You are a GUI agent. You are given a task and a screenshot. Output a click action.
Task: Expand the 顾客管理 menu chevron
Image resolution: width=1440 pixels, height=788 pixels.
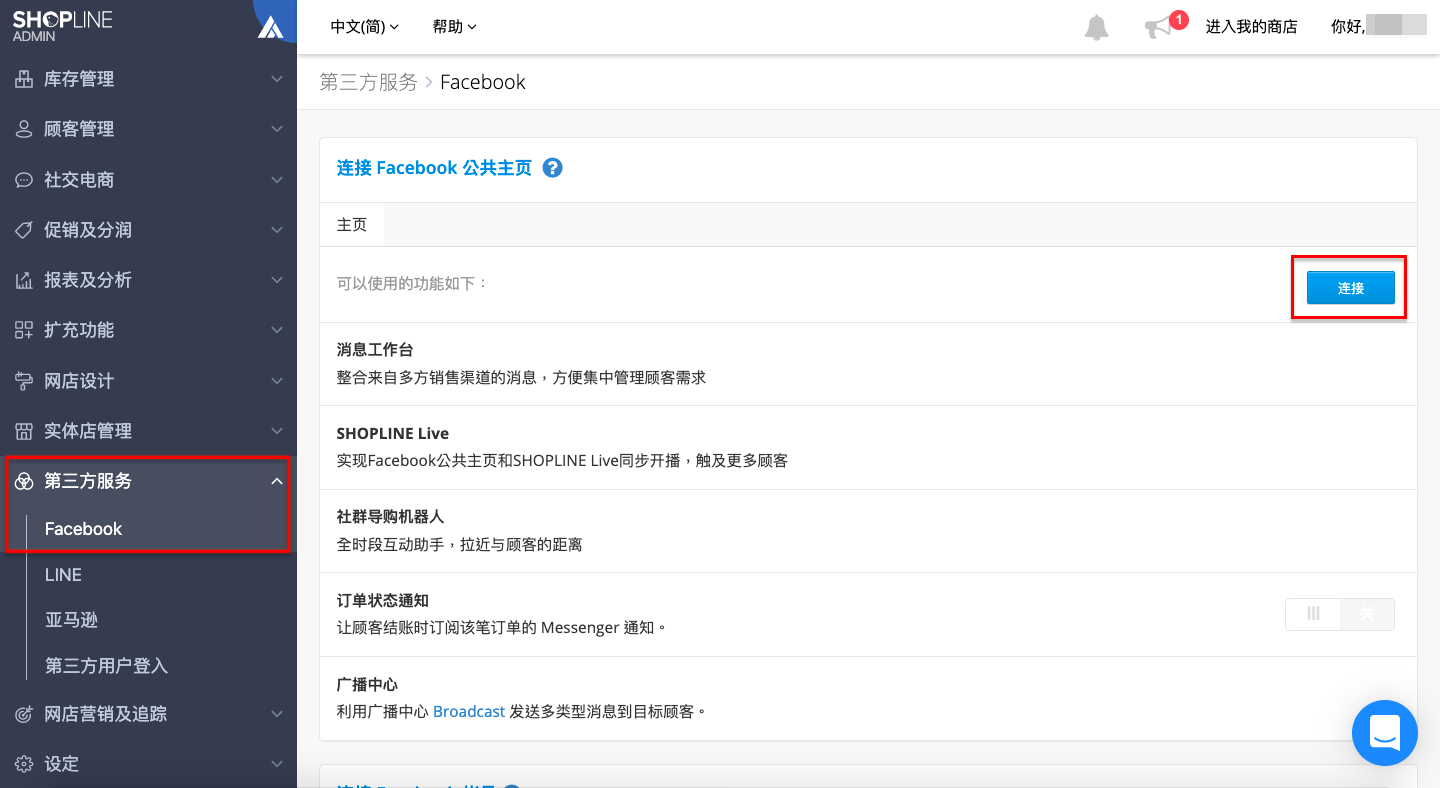(277, 129)
